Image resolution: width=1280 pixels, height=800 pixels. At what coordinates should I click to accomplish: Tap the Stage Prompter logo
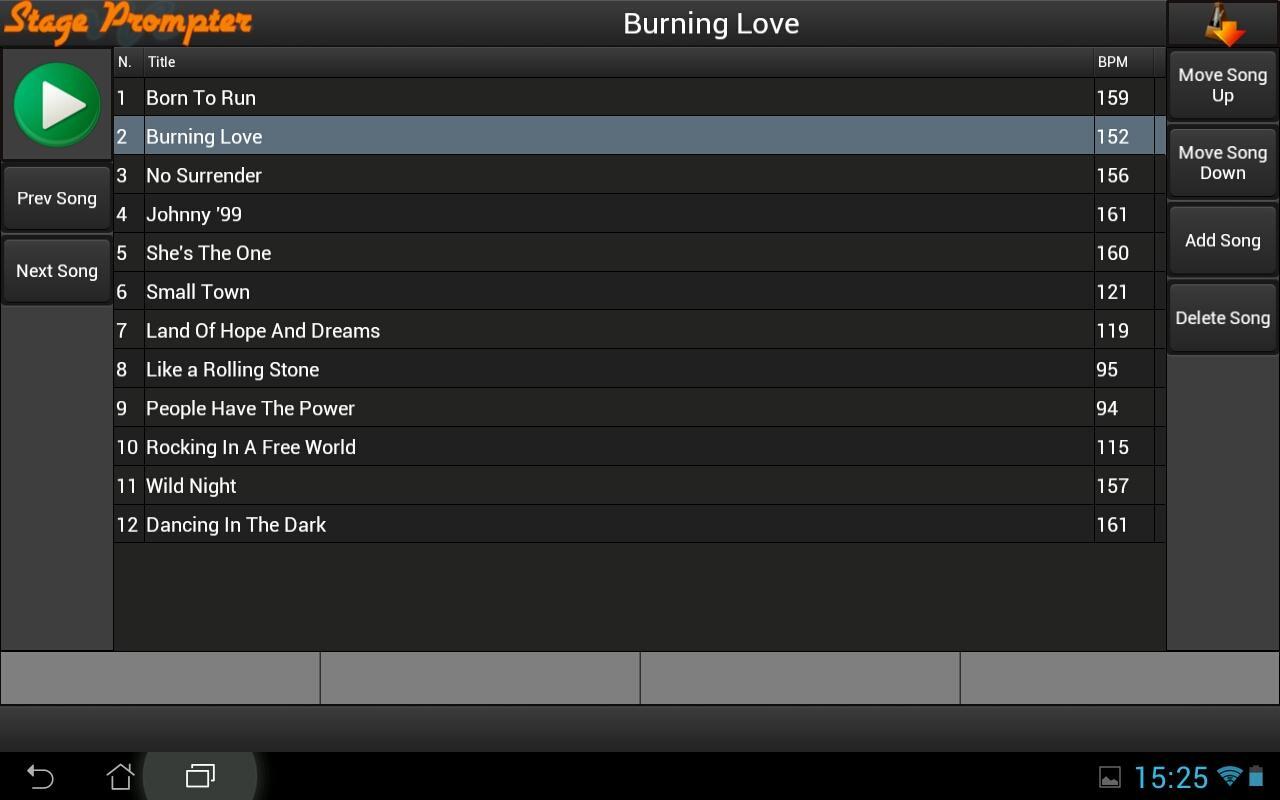[x=127, y=22]
